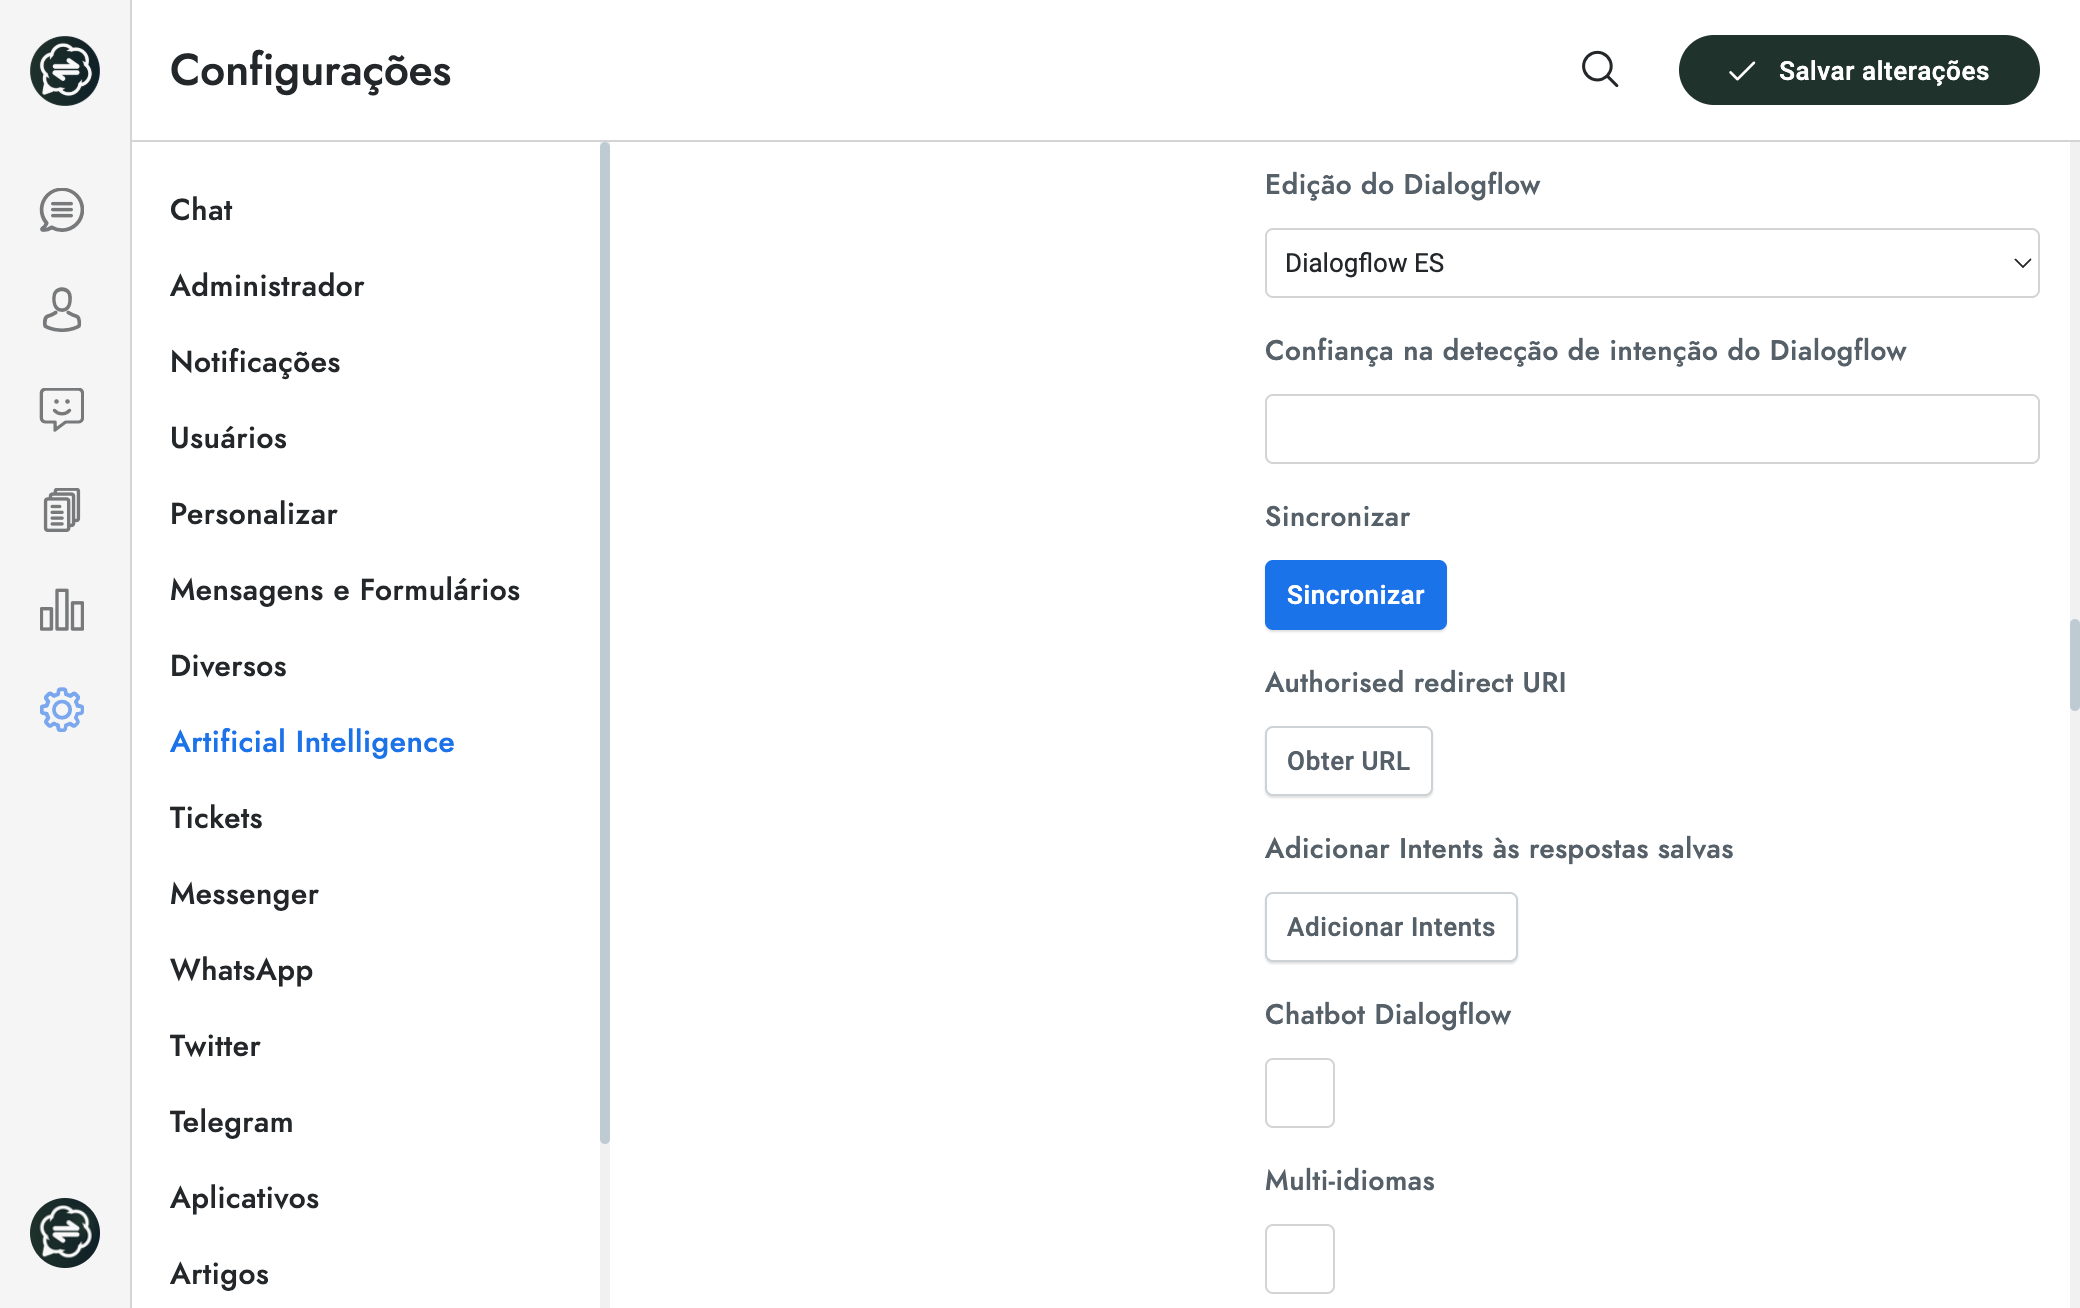Open the Chatbot smiley bubble icon
This screenshot has width=2080, height=1308.
pyautogui.click(x=62, y=410)
